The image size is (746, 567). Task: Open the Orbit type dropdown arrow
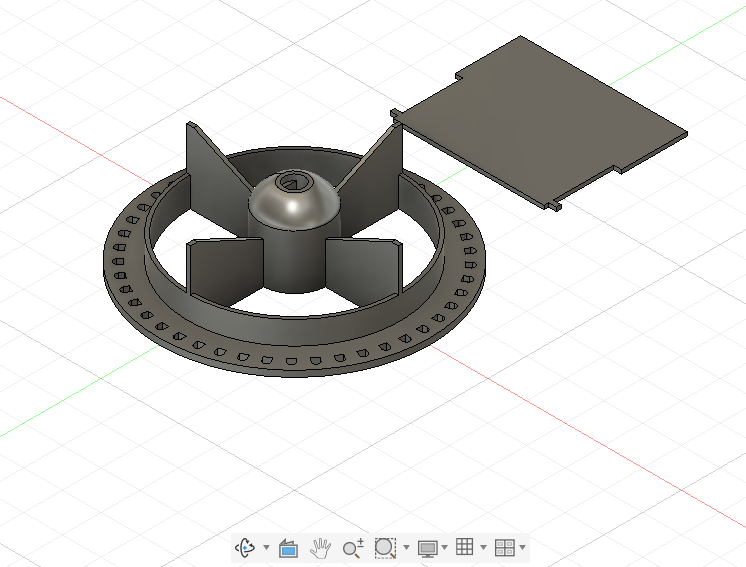pyautogui.click(x=266, y=547)
